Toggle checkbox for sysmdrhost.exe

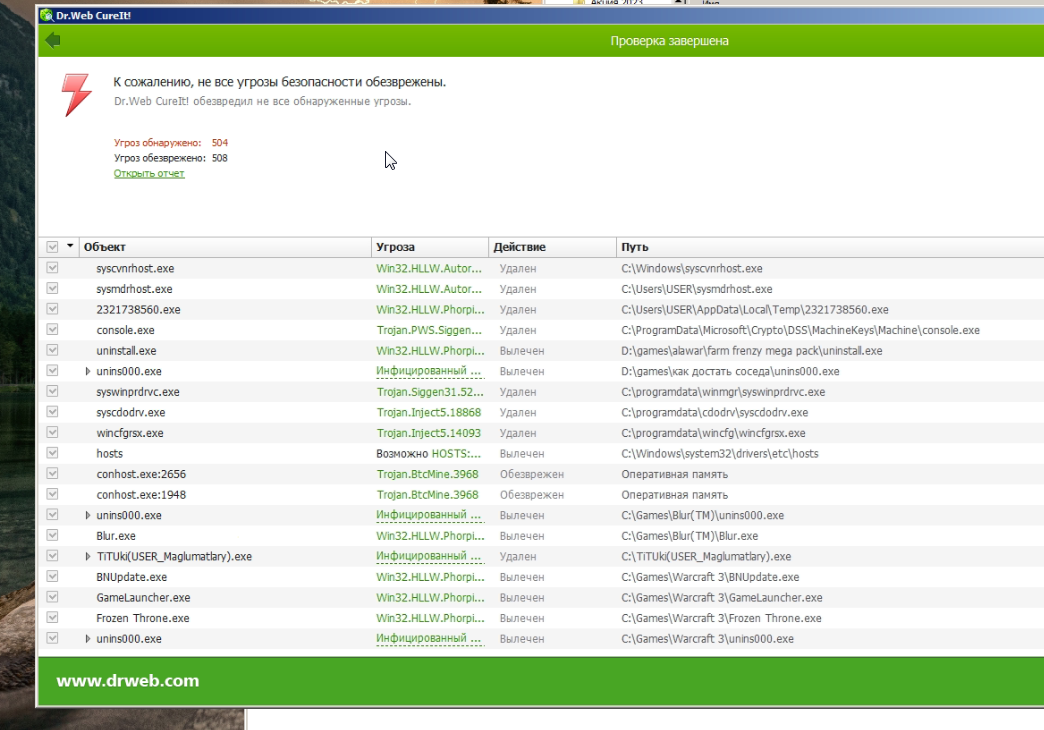point(52,288)
